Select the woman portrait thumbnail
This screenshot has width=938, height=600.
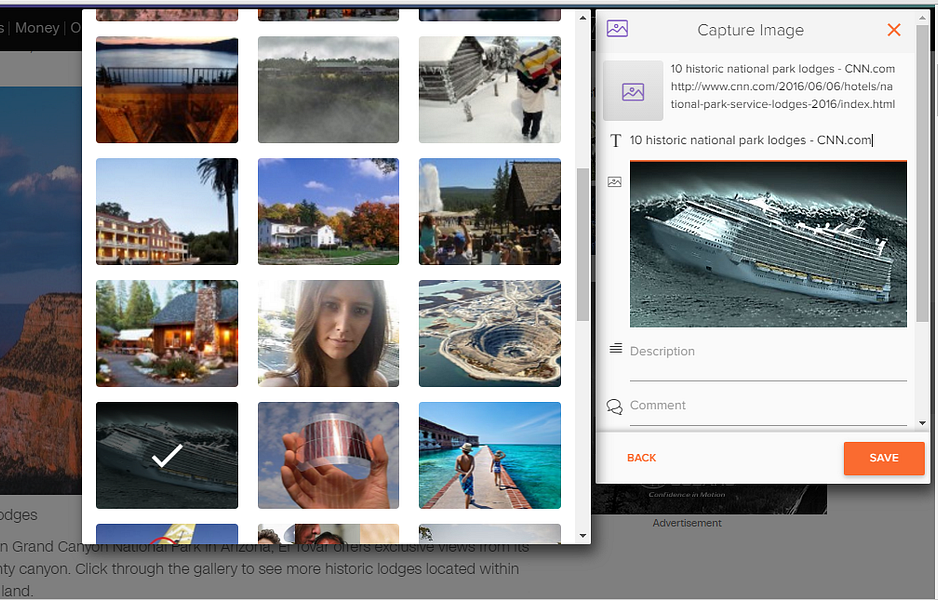328,333
